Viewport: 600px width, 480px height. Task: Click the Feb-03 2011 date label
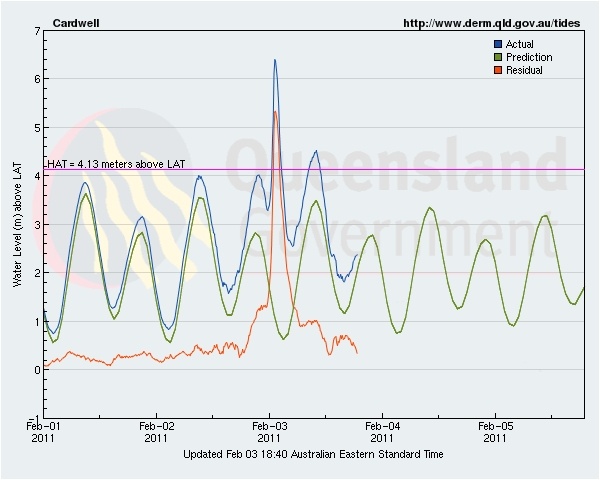click(269, 432)
